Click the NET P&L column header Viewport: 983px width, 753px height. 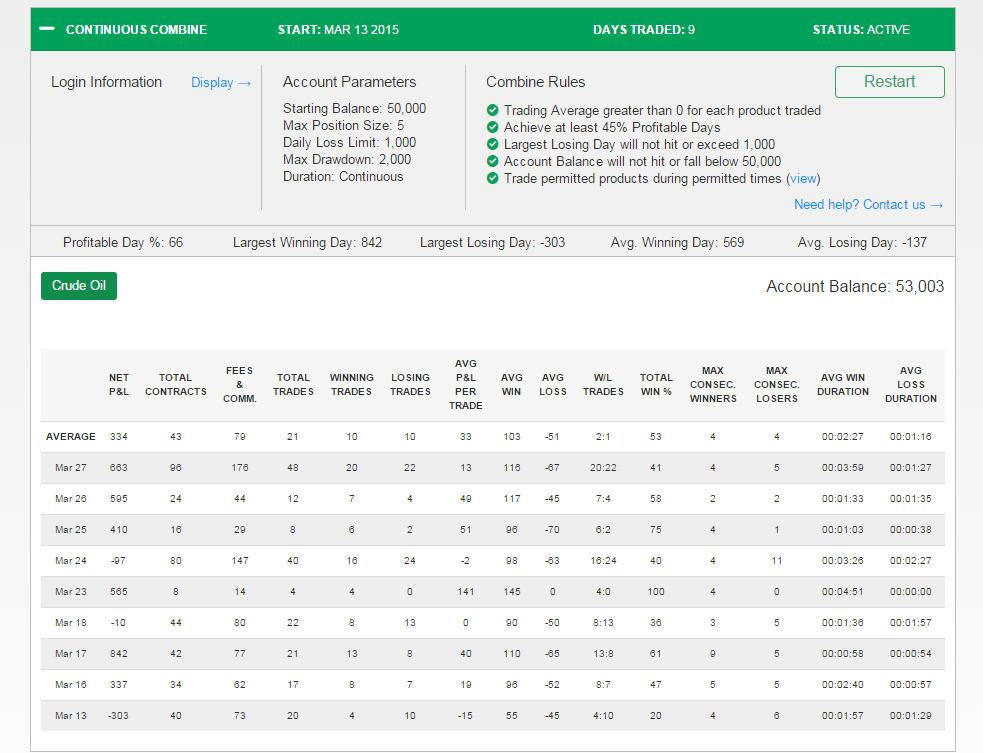118,384
